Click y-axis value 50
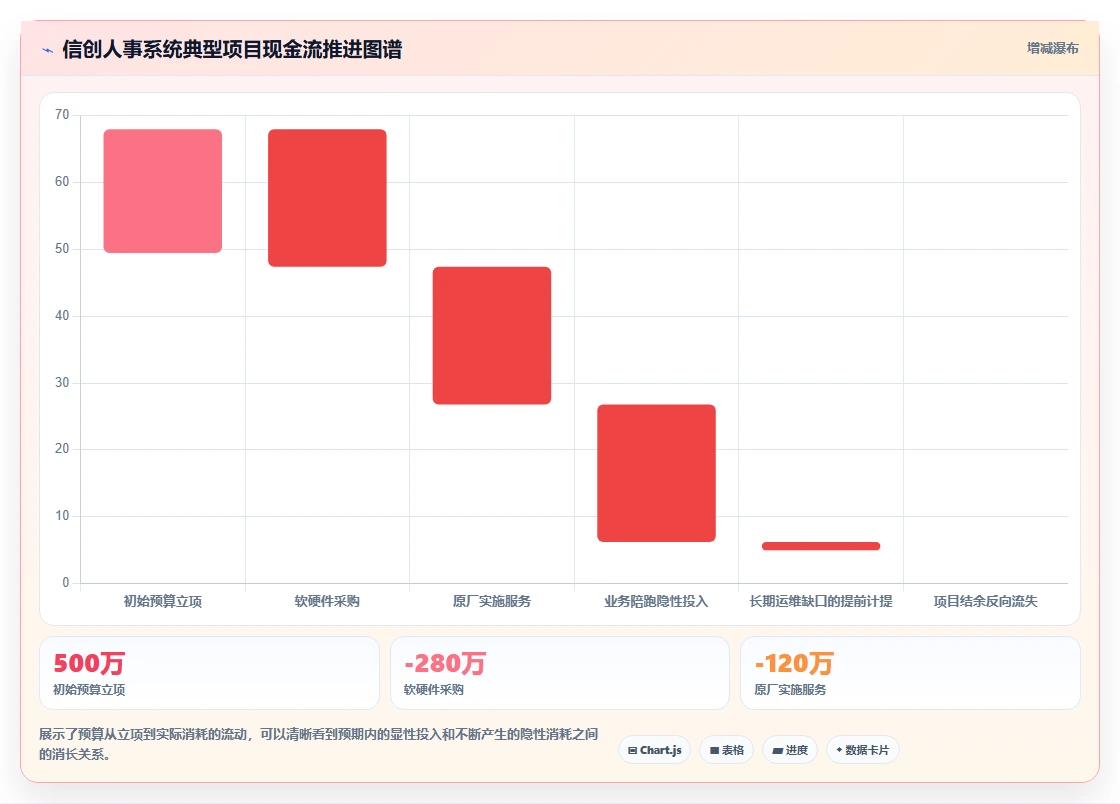The image size is (1120, 804). (x=62, y=249)
